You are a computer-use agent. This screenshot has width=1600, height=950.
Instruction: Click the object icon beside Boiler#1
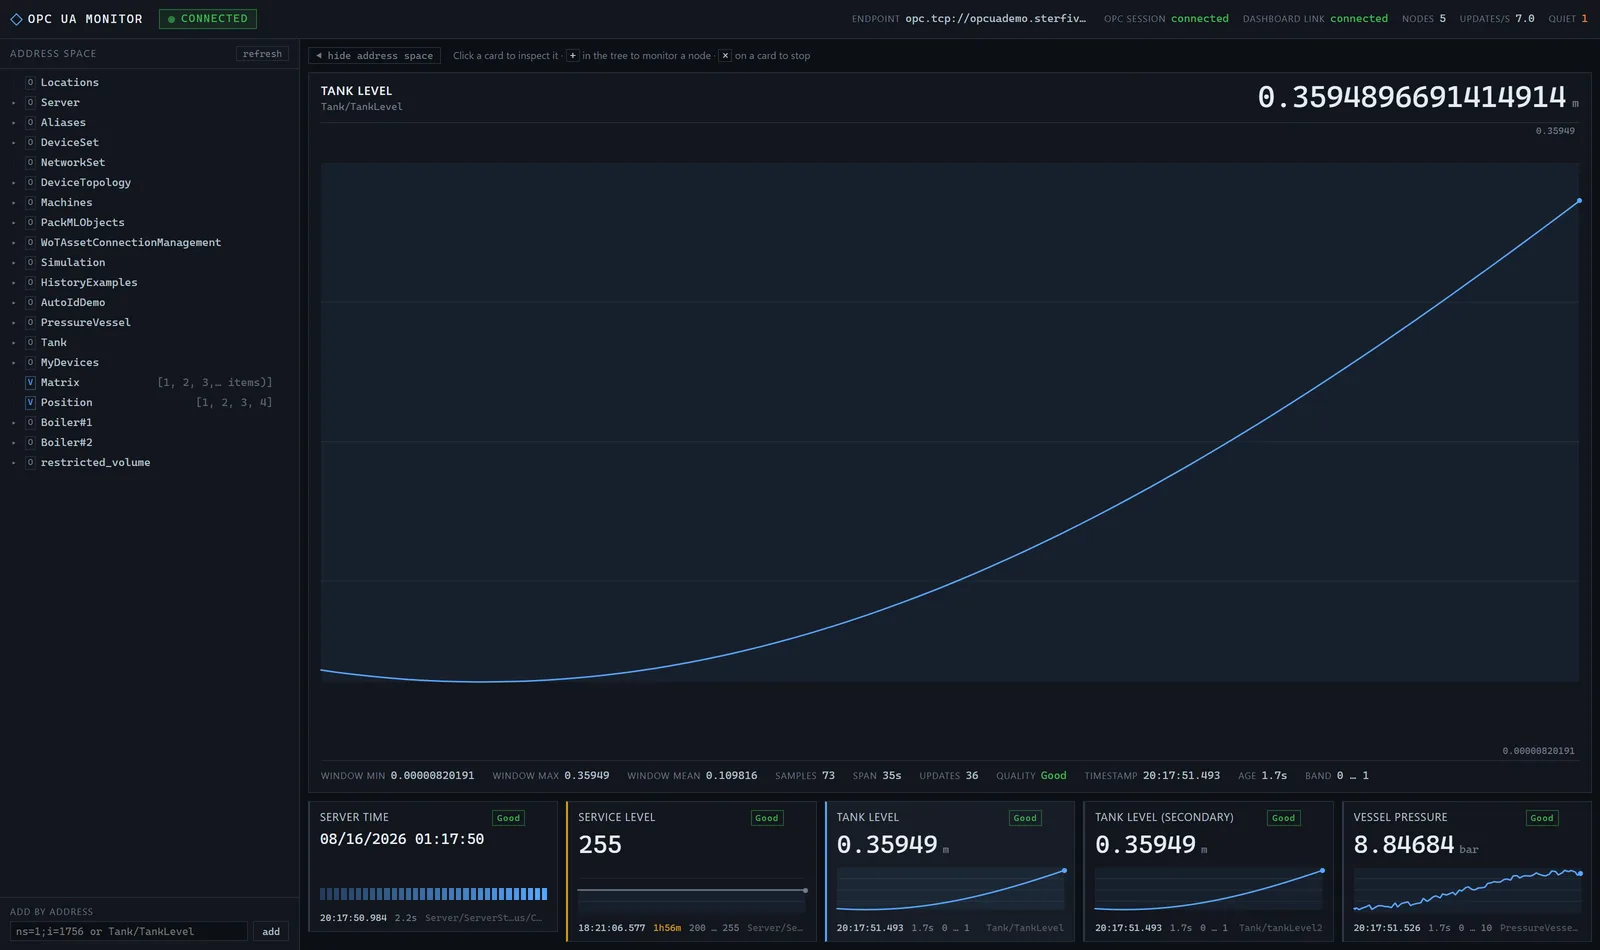click(x=30, y=422)
